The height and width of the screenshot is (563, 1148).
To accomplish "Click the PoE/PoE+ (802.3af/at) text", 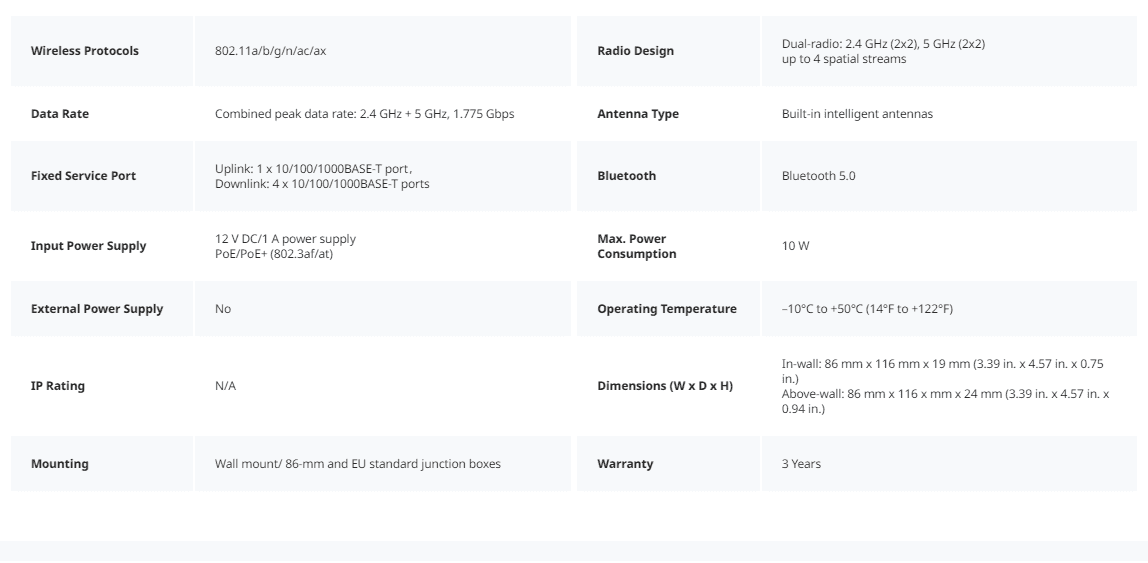I will 274,253.
